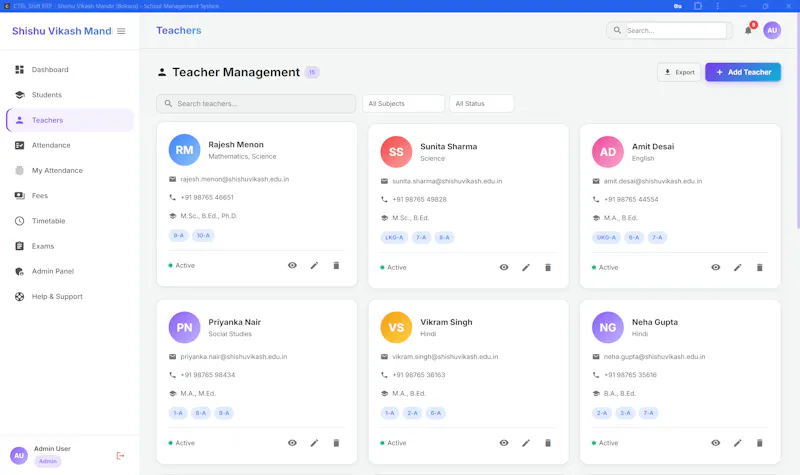This screenshot has width=800, height=475.
Task: Delete Priyanka Nair's card
Action: tap(336, 443)
